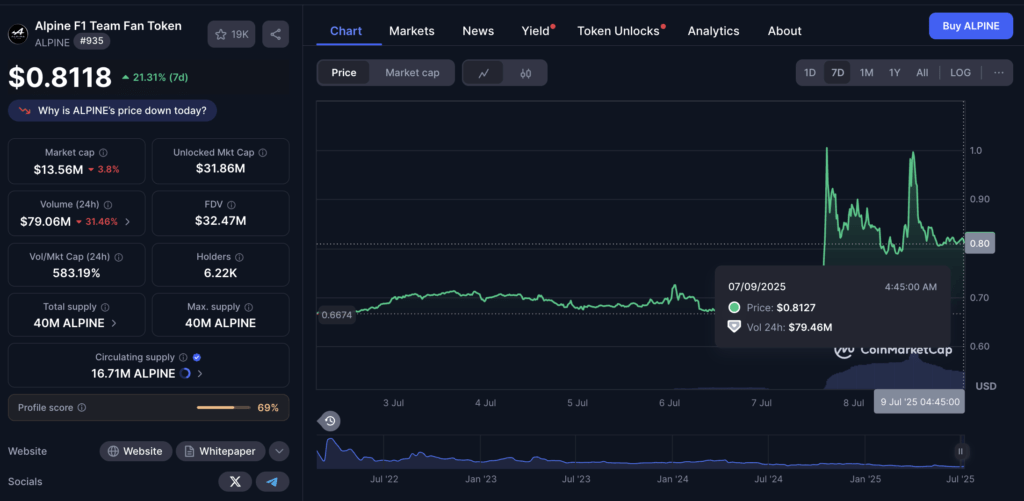Click Why is ALPINE's price down today?
The height and width of the screenshot is (501, 1024).
tap(112, 110)
